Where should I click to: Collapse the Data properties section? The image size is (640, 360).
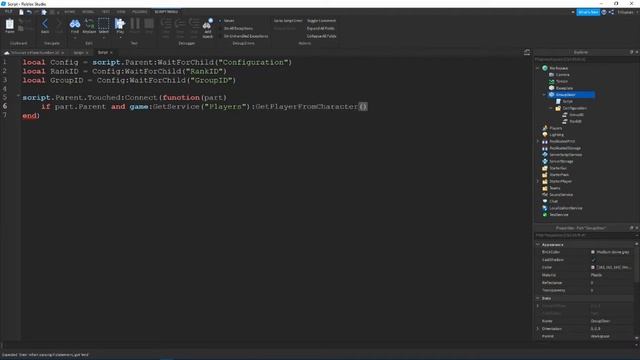click(538, 298)
